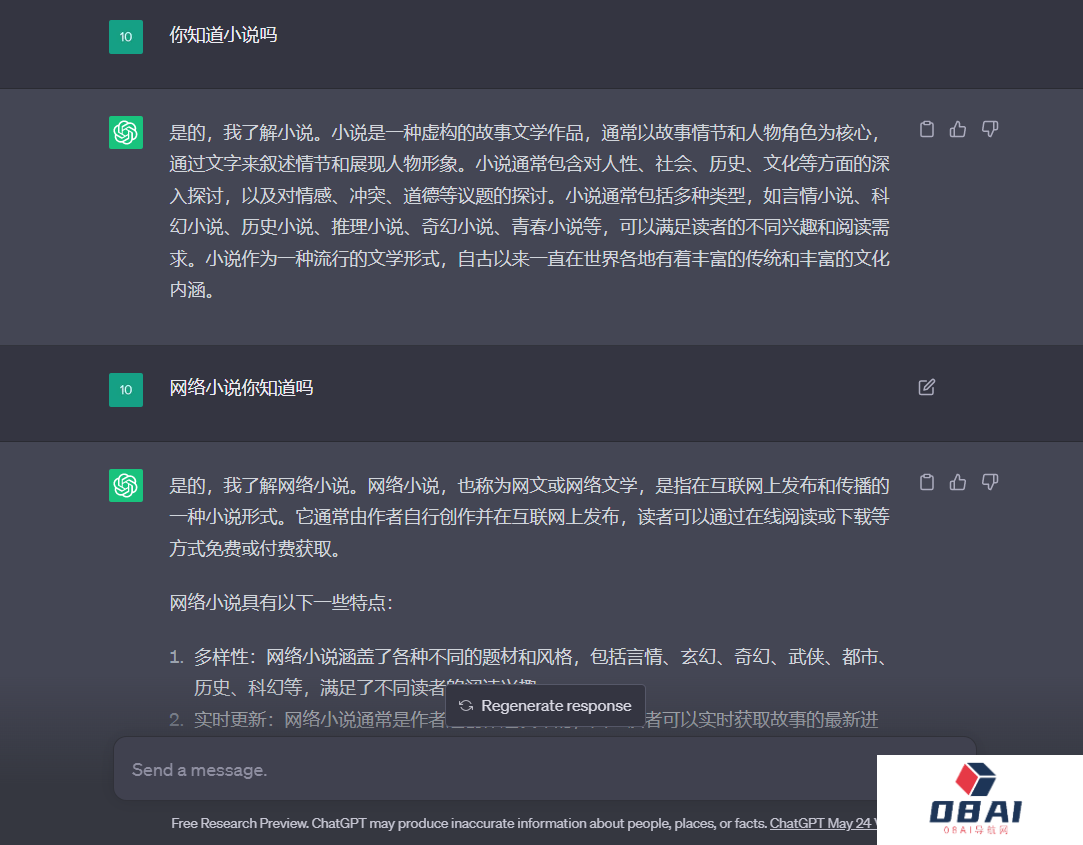
Task: Give thumbs up to the 小说 response
Action: (x=957, y=129)
